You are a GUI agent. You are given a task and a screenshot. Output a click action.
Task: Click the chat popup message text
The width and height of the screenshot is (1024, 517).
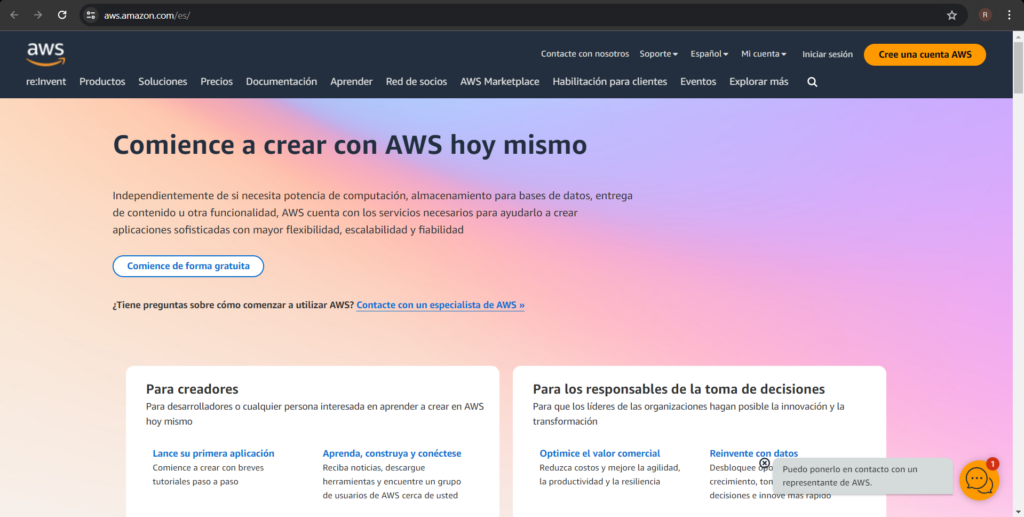click(850, 476)
